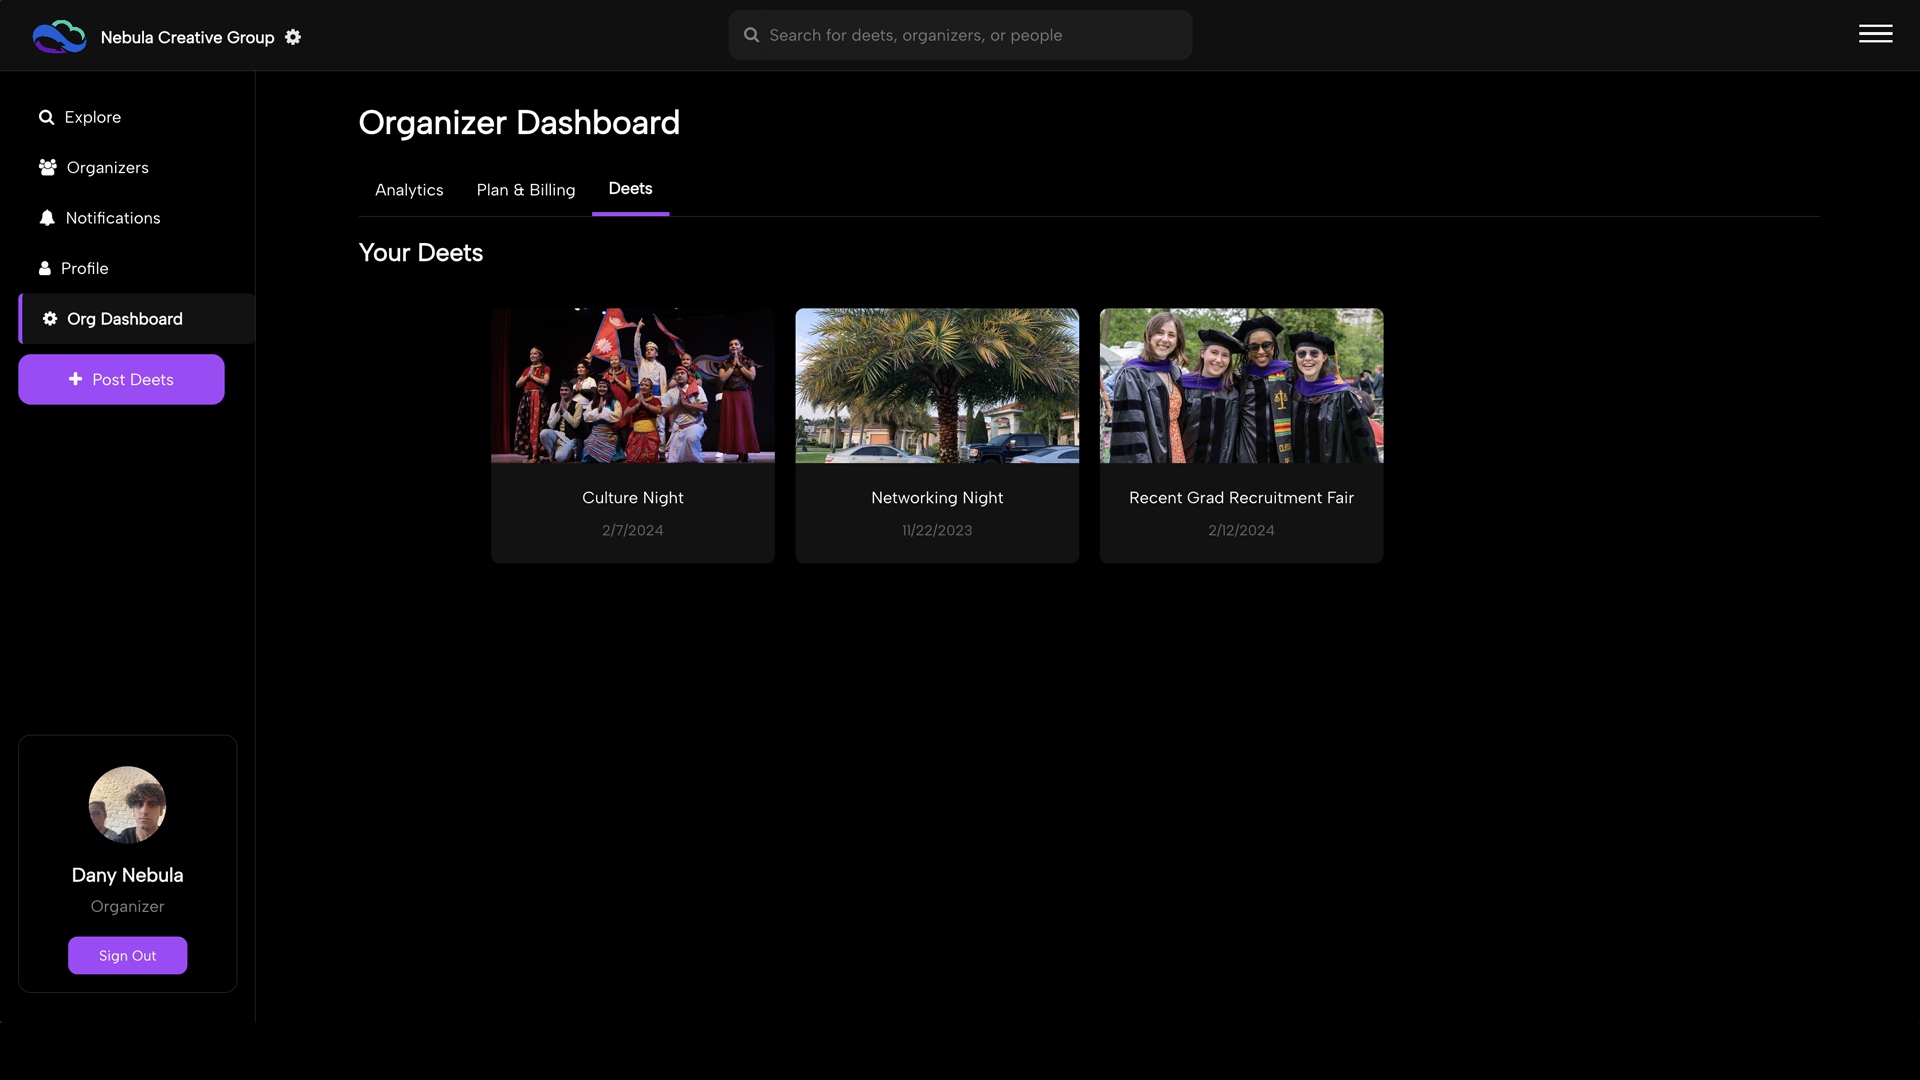Click the Explore magnifier icon in sidebar
The width and height of the screenshot is (1920, 1080).
46,117
